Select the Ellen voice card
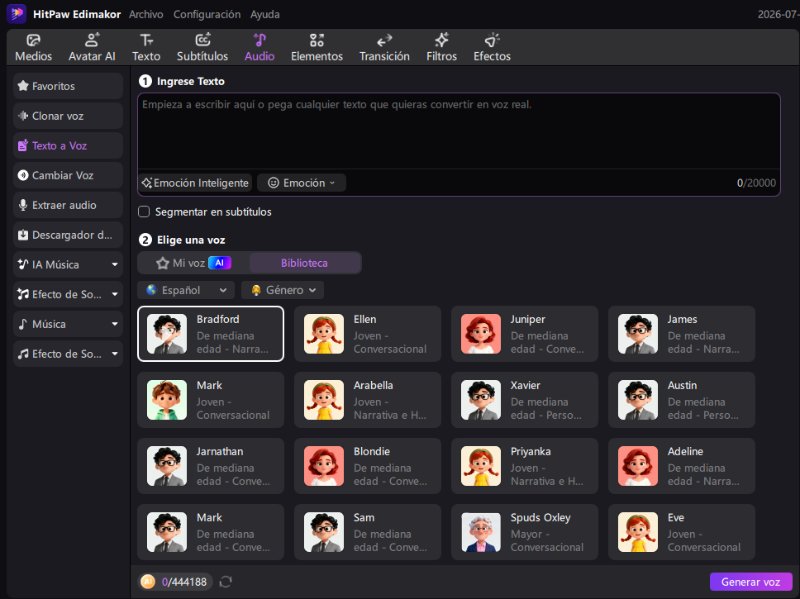800x599 pixels. tap(367, 334)
